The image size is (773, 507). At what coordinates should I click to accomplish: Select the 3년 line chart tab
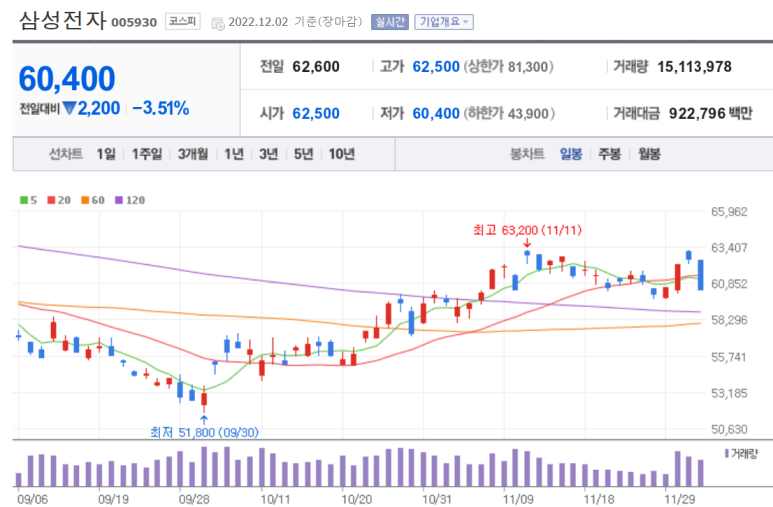pyautogui.click(x=269, y=154)
